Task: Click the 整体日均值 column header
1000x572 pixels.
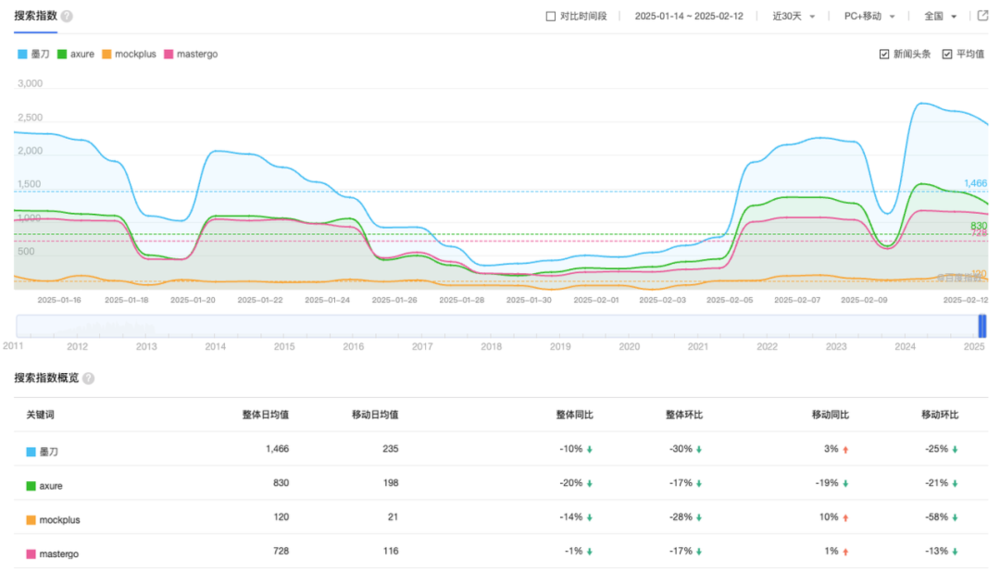Action: pyautogui.click(x=265, y=415)
